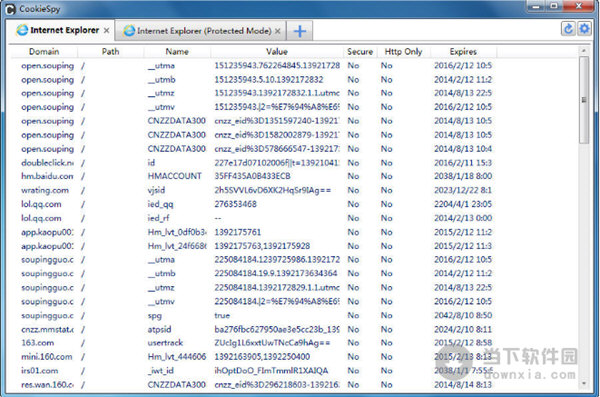This screenshot has width=600, height=397.
Task: Click the expiry 2042/8/10 8:50
Action: click(463, 316)
